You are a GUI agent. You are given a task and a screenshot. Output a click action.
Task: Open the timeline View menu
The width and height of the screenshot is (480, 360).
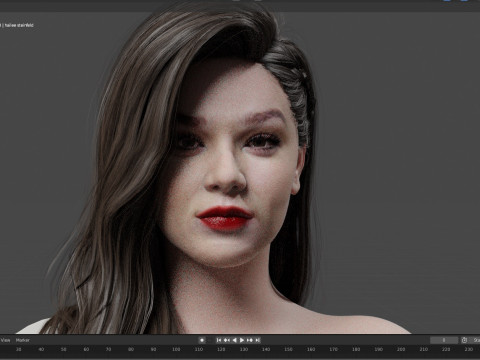5,340
